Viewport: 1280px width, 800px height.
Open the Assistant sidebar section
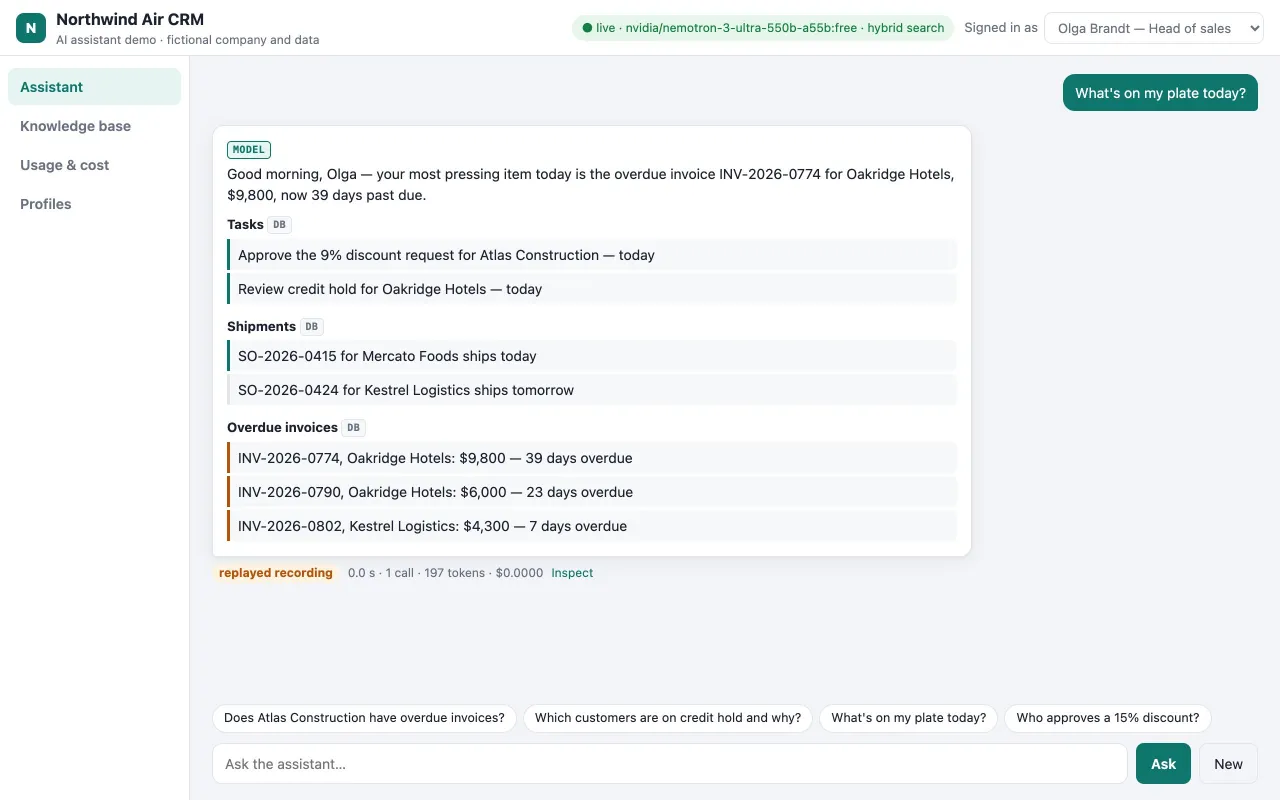point(94,87)
